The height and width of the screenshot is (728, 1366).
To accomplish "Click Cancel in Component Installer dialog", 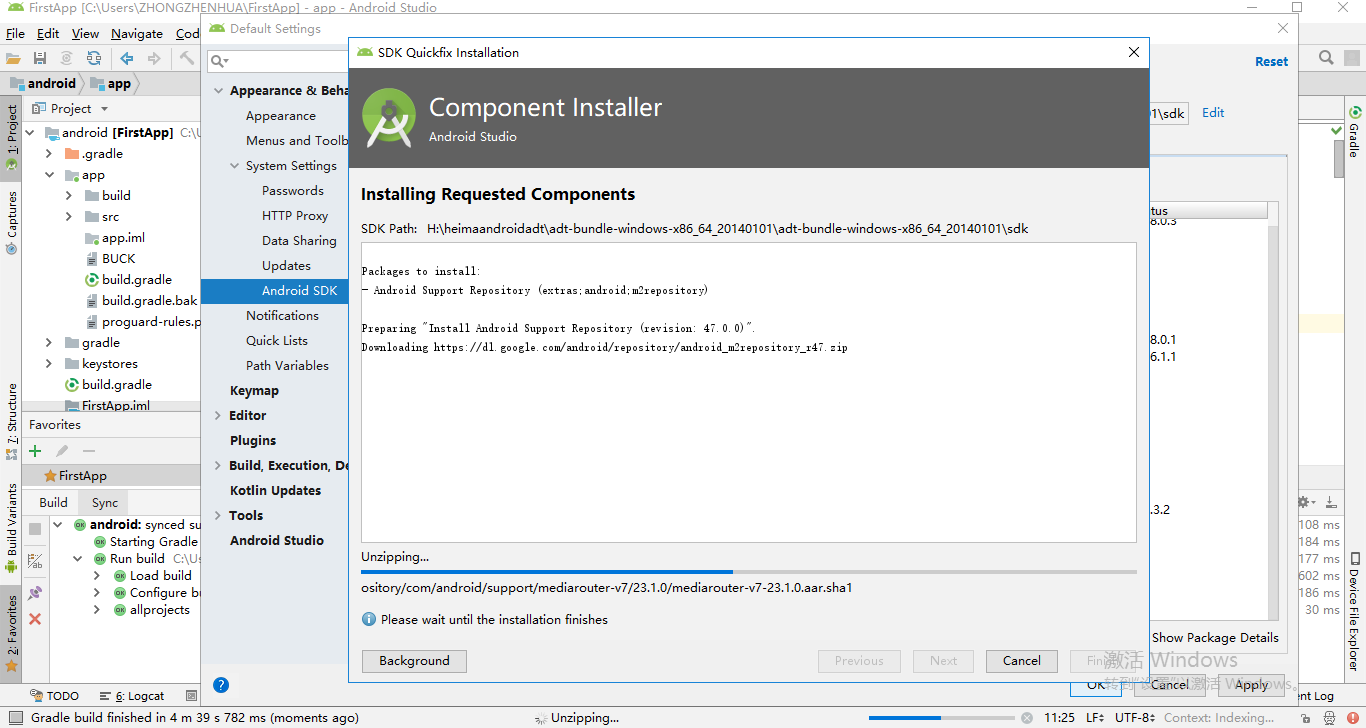I will click(x=1022, y=661).
